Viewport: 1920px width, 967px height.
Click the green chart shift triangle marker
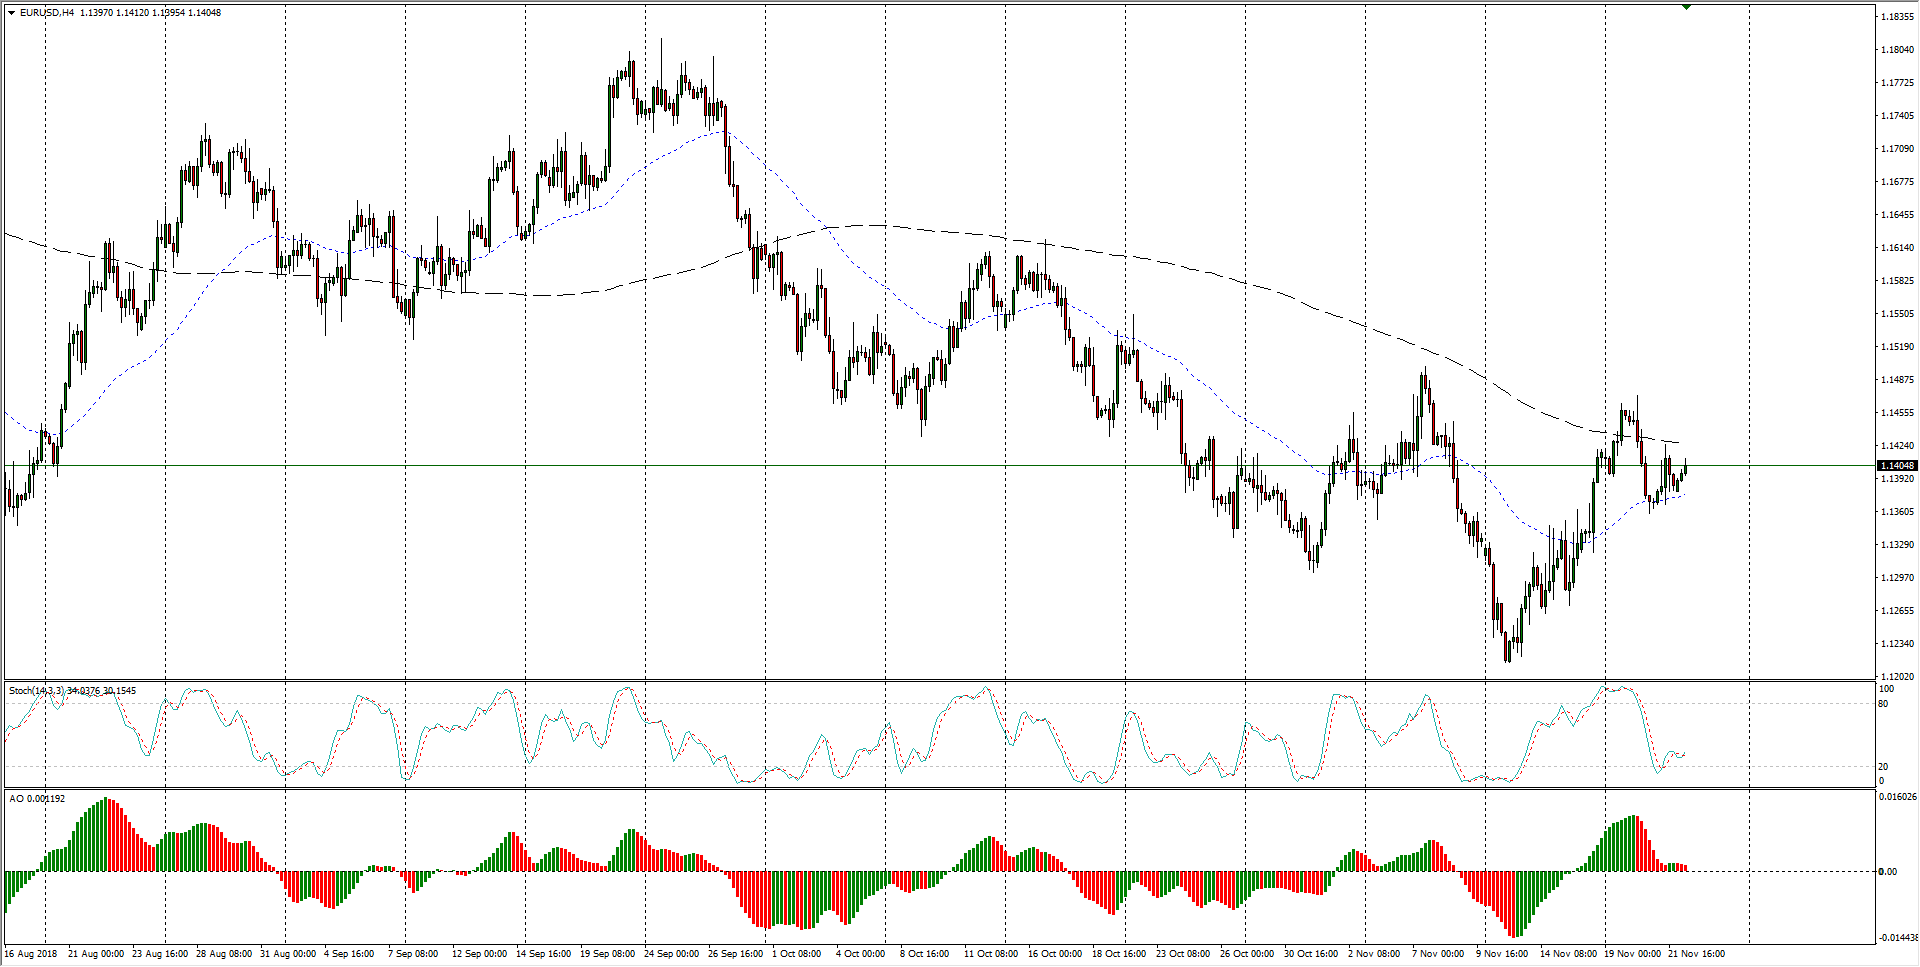(1687, 7)
